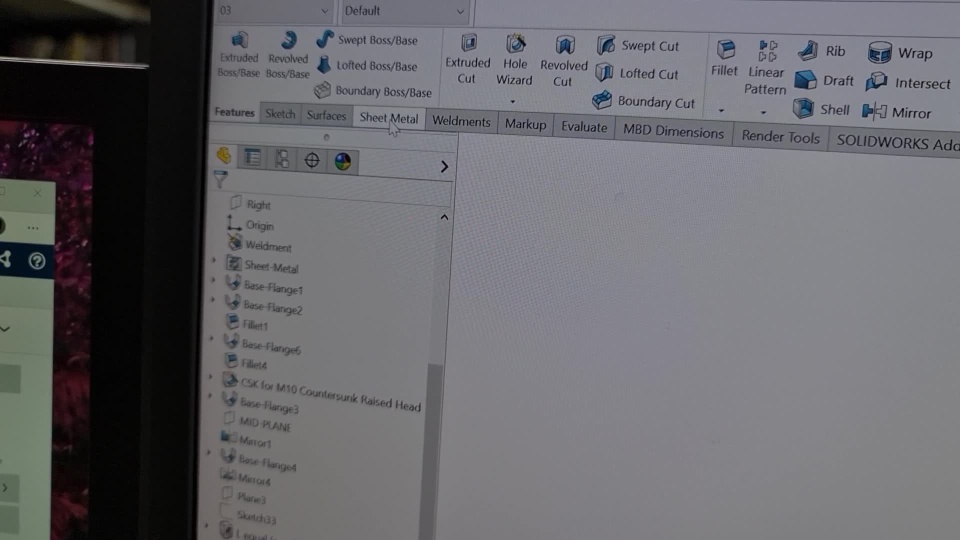Click the feature tree scroll-up arrow

click(x=444, y=217)
